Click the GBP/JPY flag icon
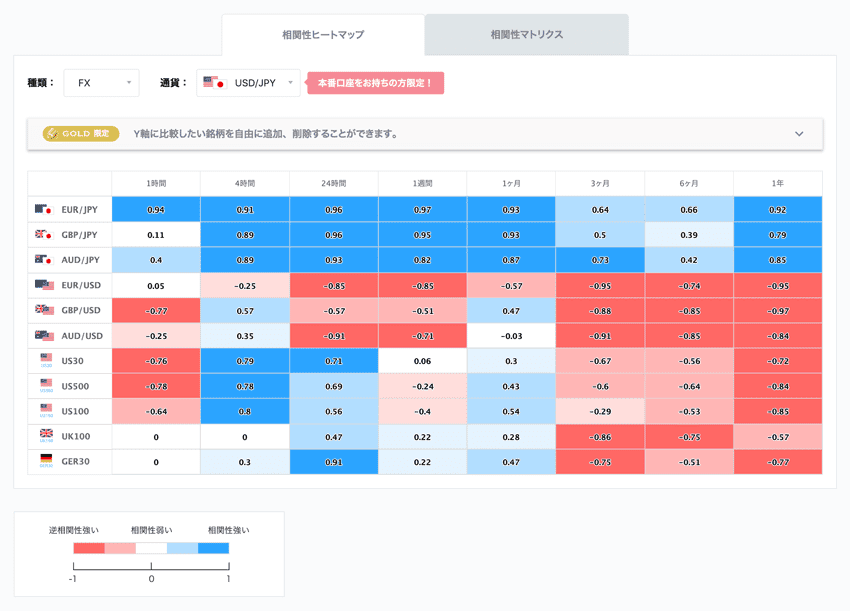This screenshot has height=611, width=850. coord(43,235)
